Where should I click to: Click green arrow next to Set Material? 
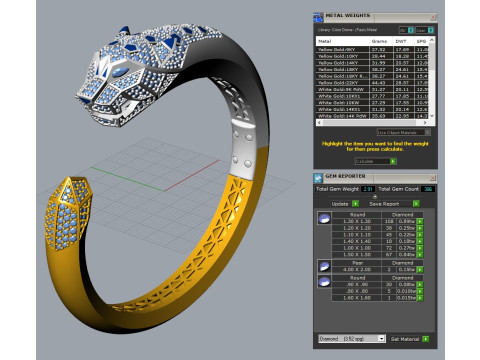425,339
